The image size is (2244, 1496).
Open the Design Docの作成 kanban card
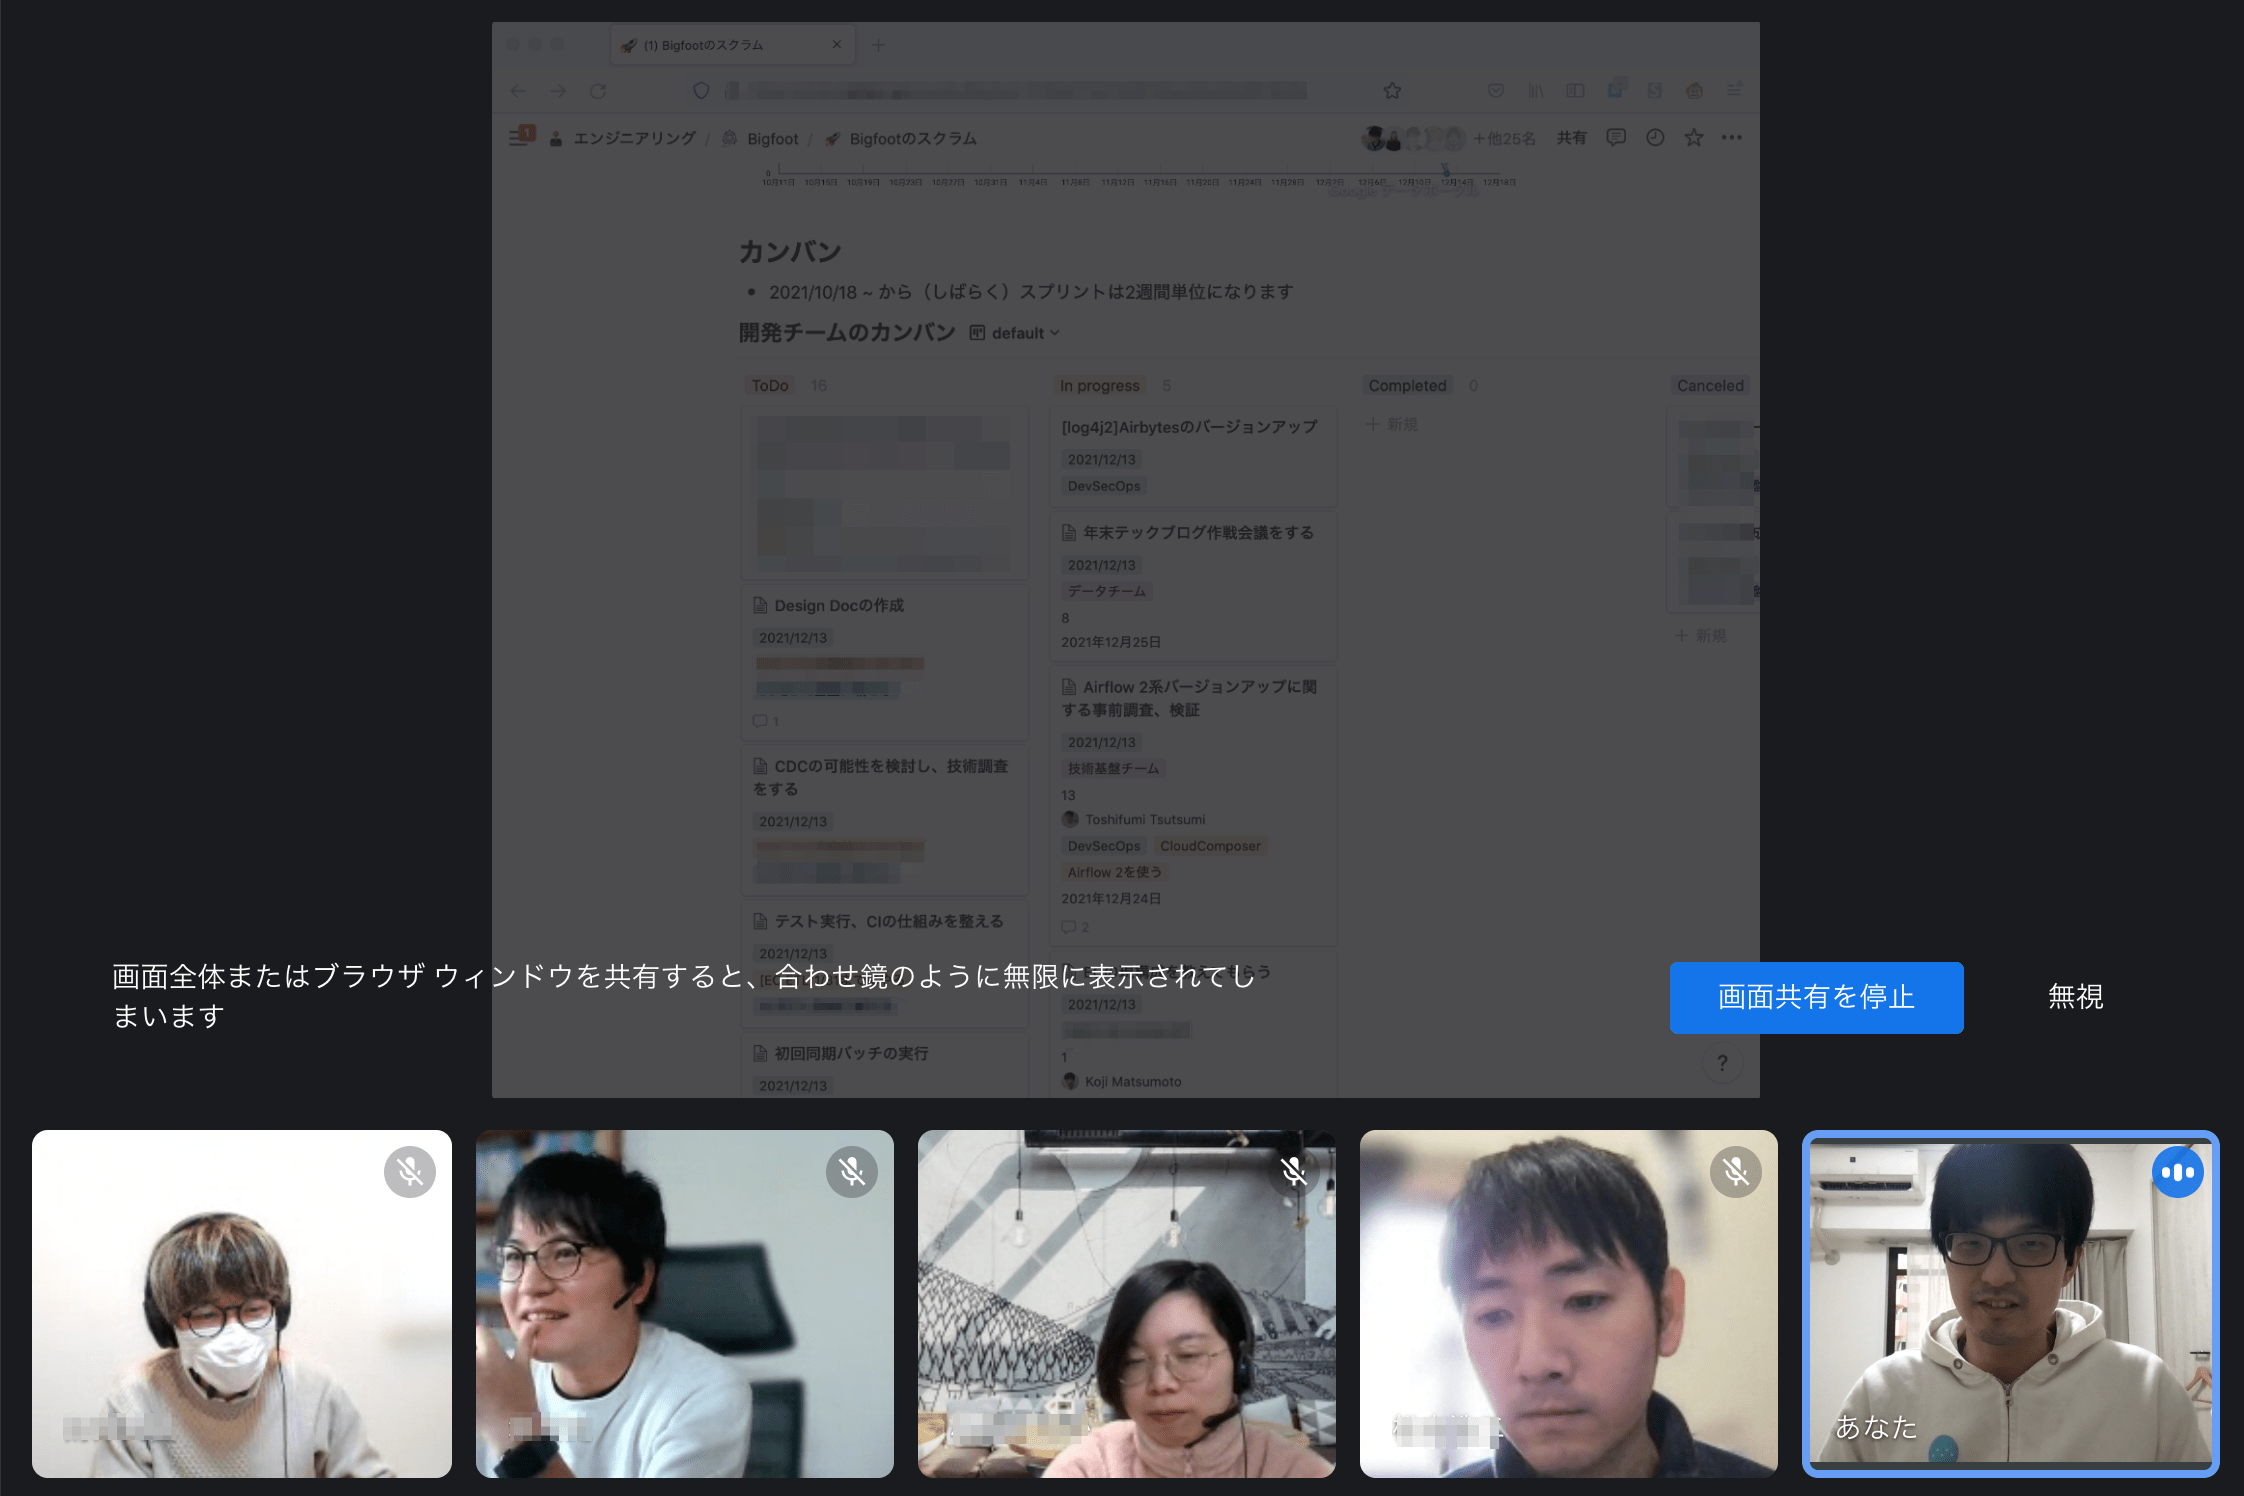pyautogui.click(x=838, y=606)
